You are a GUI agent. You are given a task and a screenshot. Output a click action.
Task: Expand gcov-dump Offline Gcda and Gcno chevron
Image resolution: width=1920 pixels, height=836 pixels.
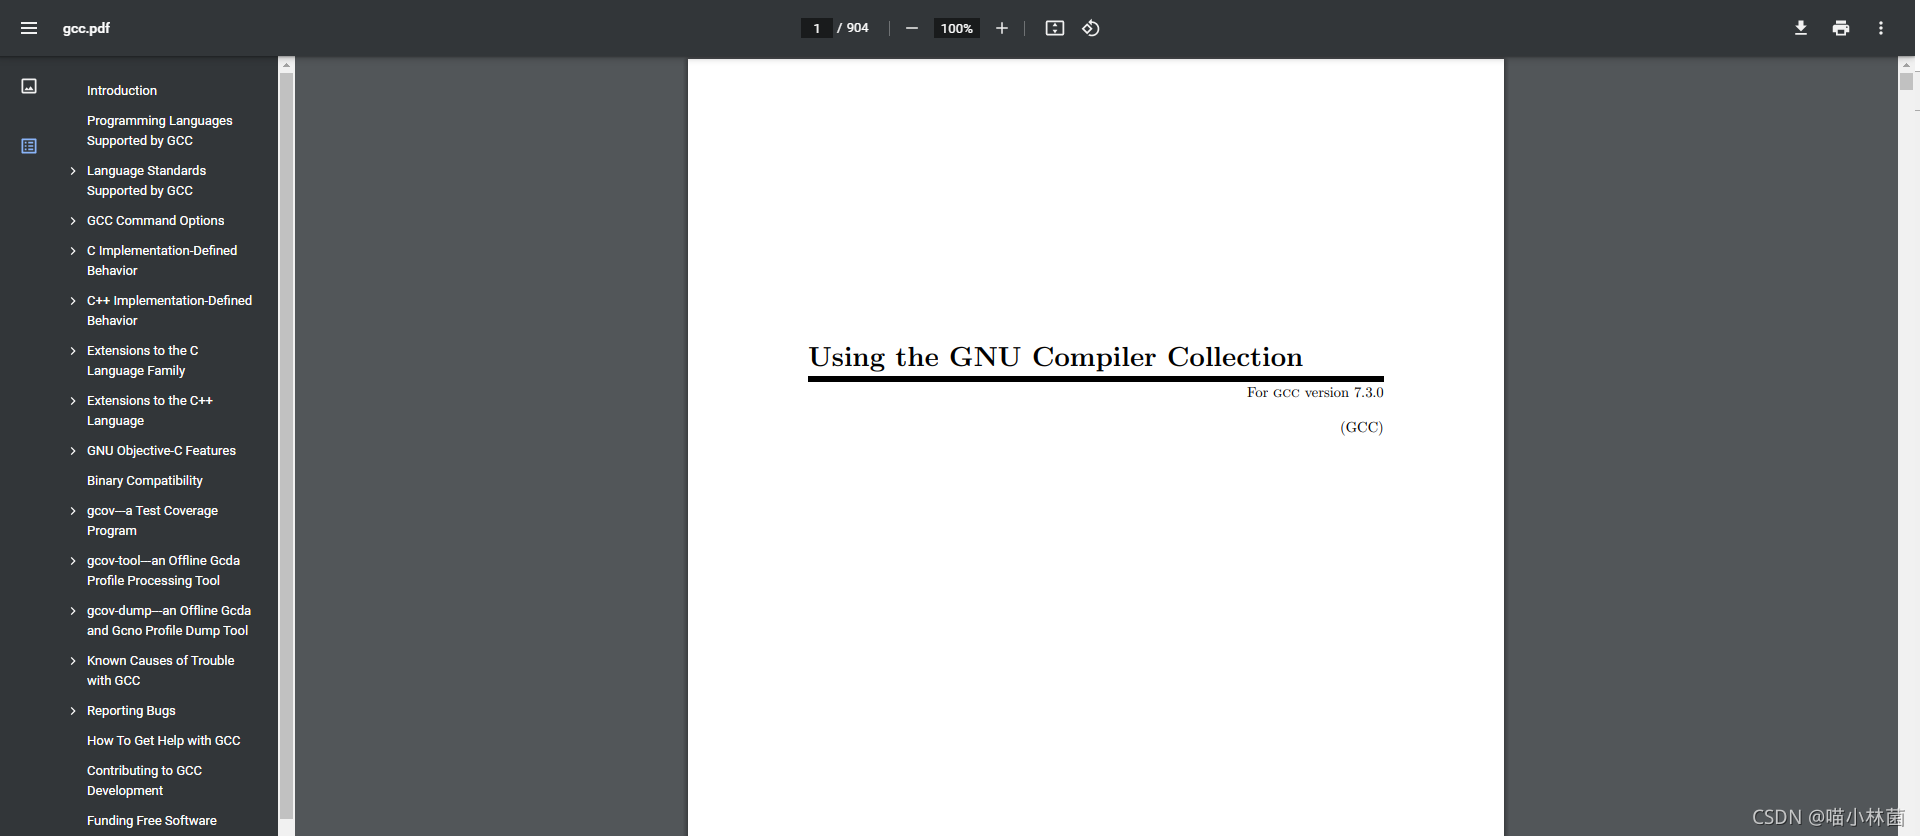point(73,611)
